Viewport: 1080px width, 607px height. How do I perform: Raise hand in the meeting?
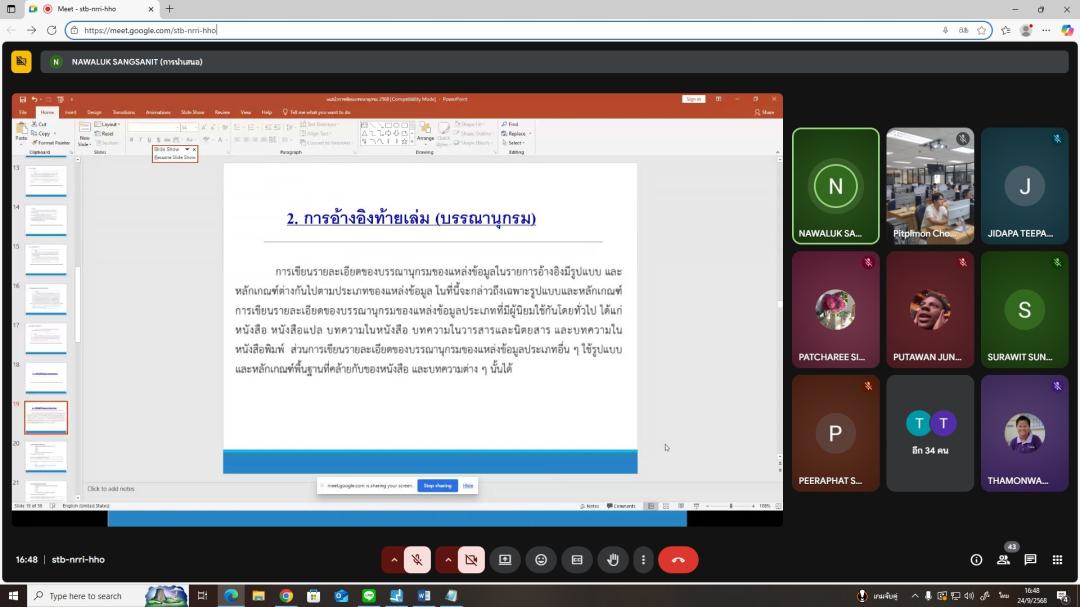coord(613,560)
